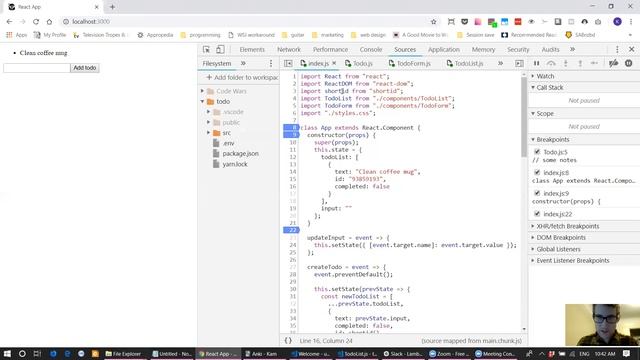The image size is (640, 360).
Task: Click the step into function icon
Action: [x=566, y=63]
